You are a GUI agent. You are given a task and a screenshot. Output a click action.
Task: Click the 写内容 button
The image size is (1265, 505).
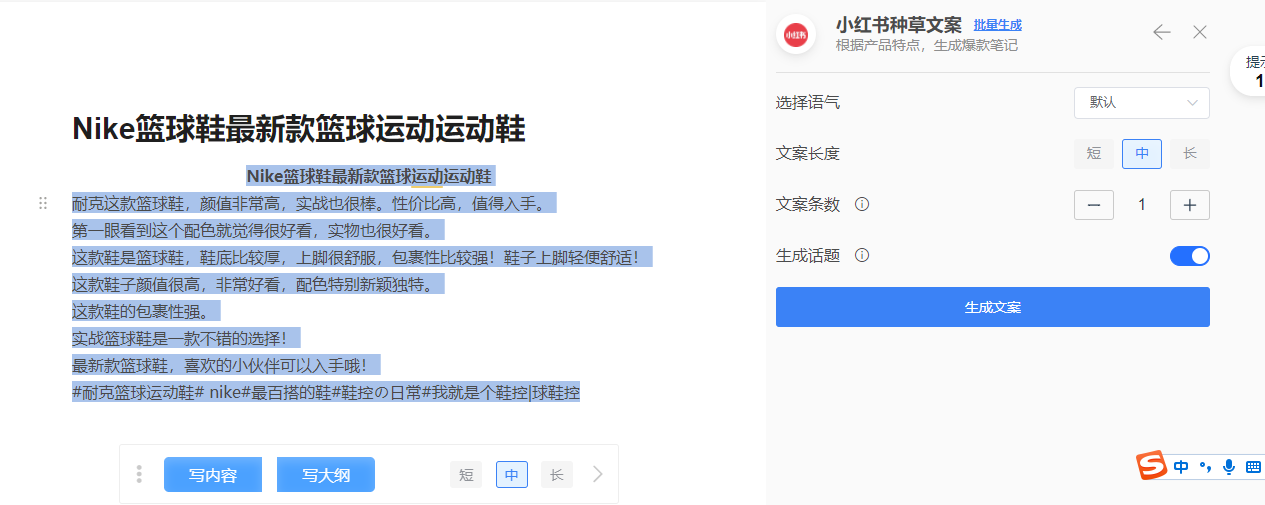pos(213,475)
